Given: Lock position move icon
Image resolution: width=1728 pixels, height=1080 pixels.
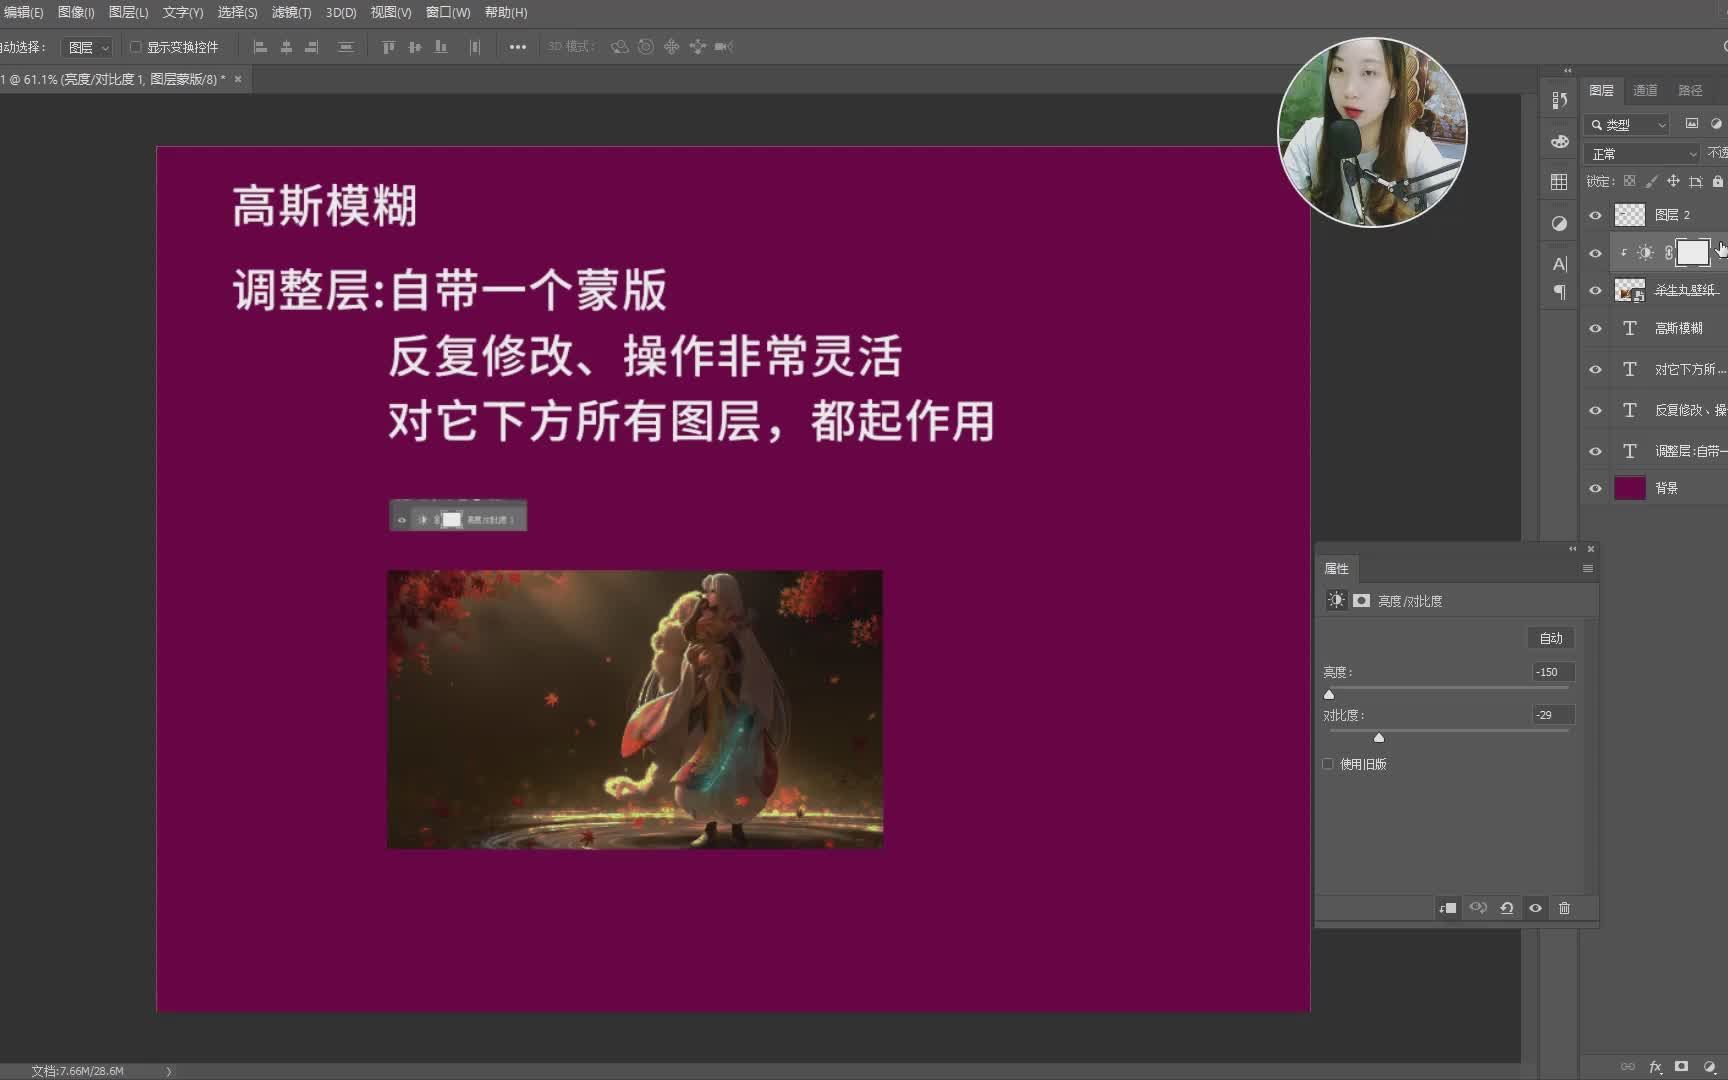Looking at the screenshot, I should click(x=1673, y=181).
